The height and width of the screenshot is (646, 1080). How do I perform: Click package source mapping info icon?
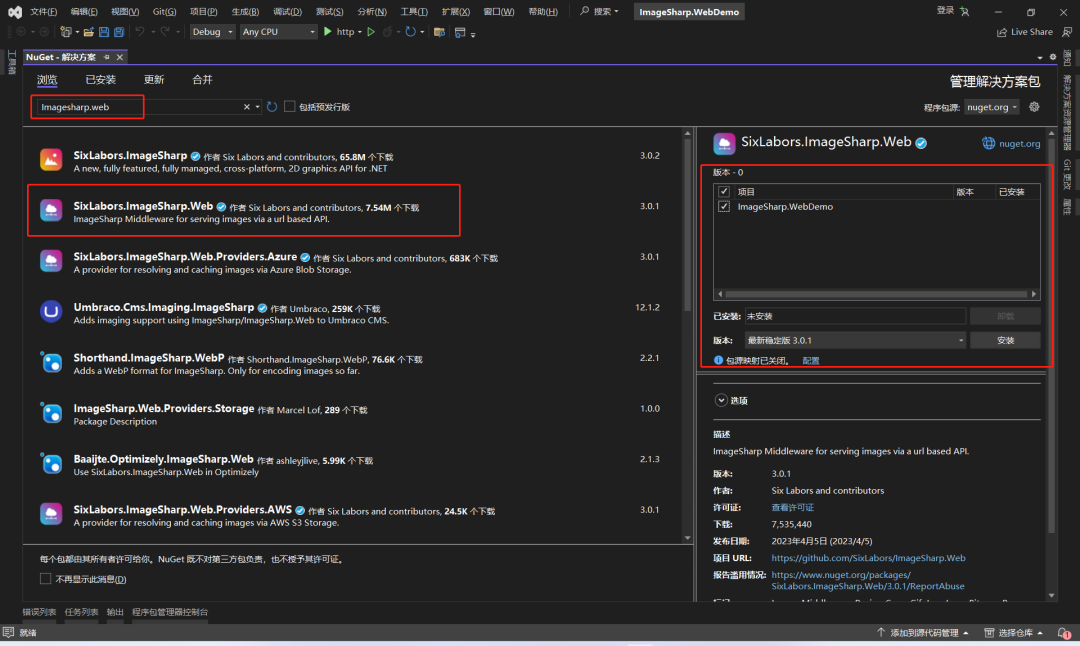pyautogui.click(x=718, y=360)
